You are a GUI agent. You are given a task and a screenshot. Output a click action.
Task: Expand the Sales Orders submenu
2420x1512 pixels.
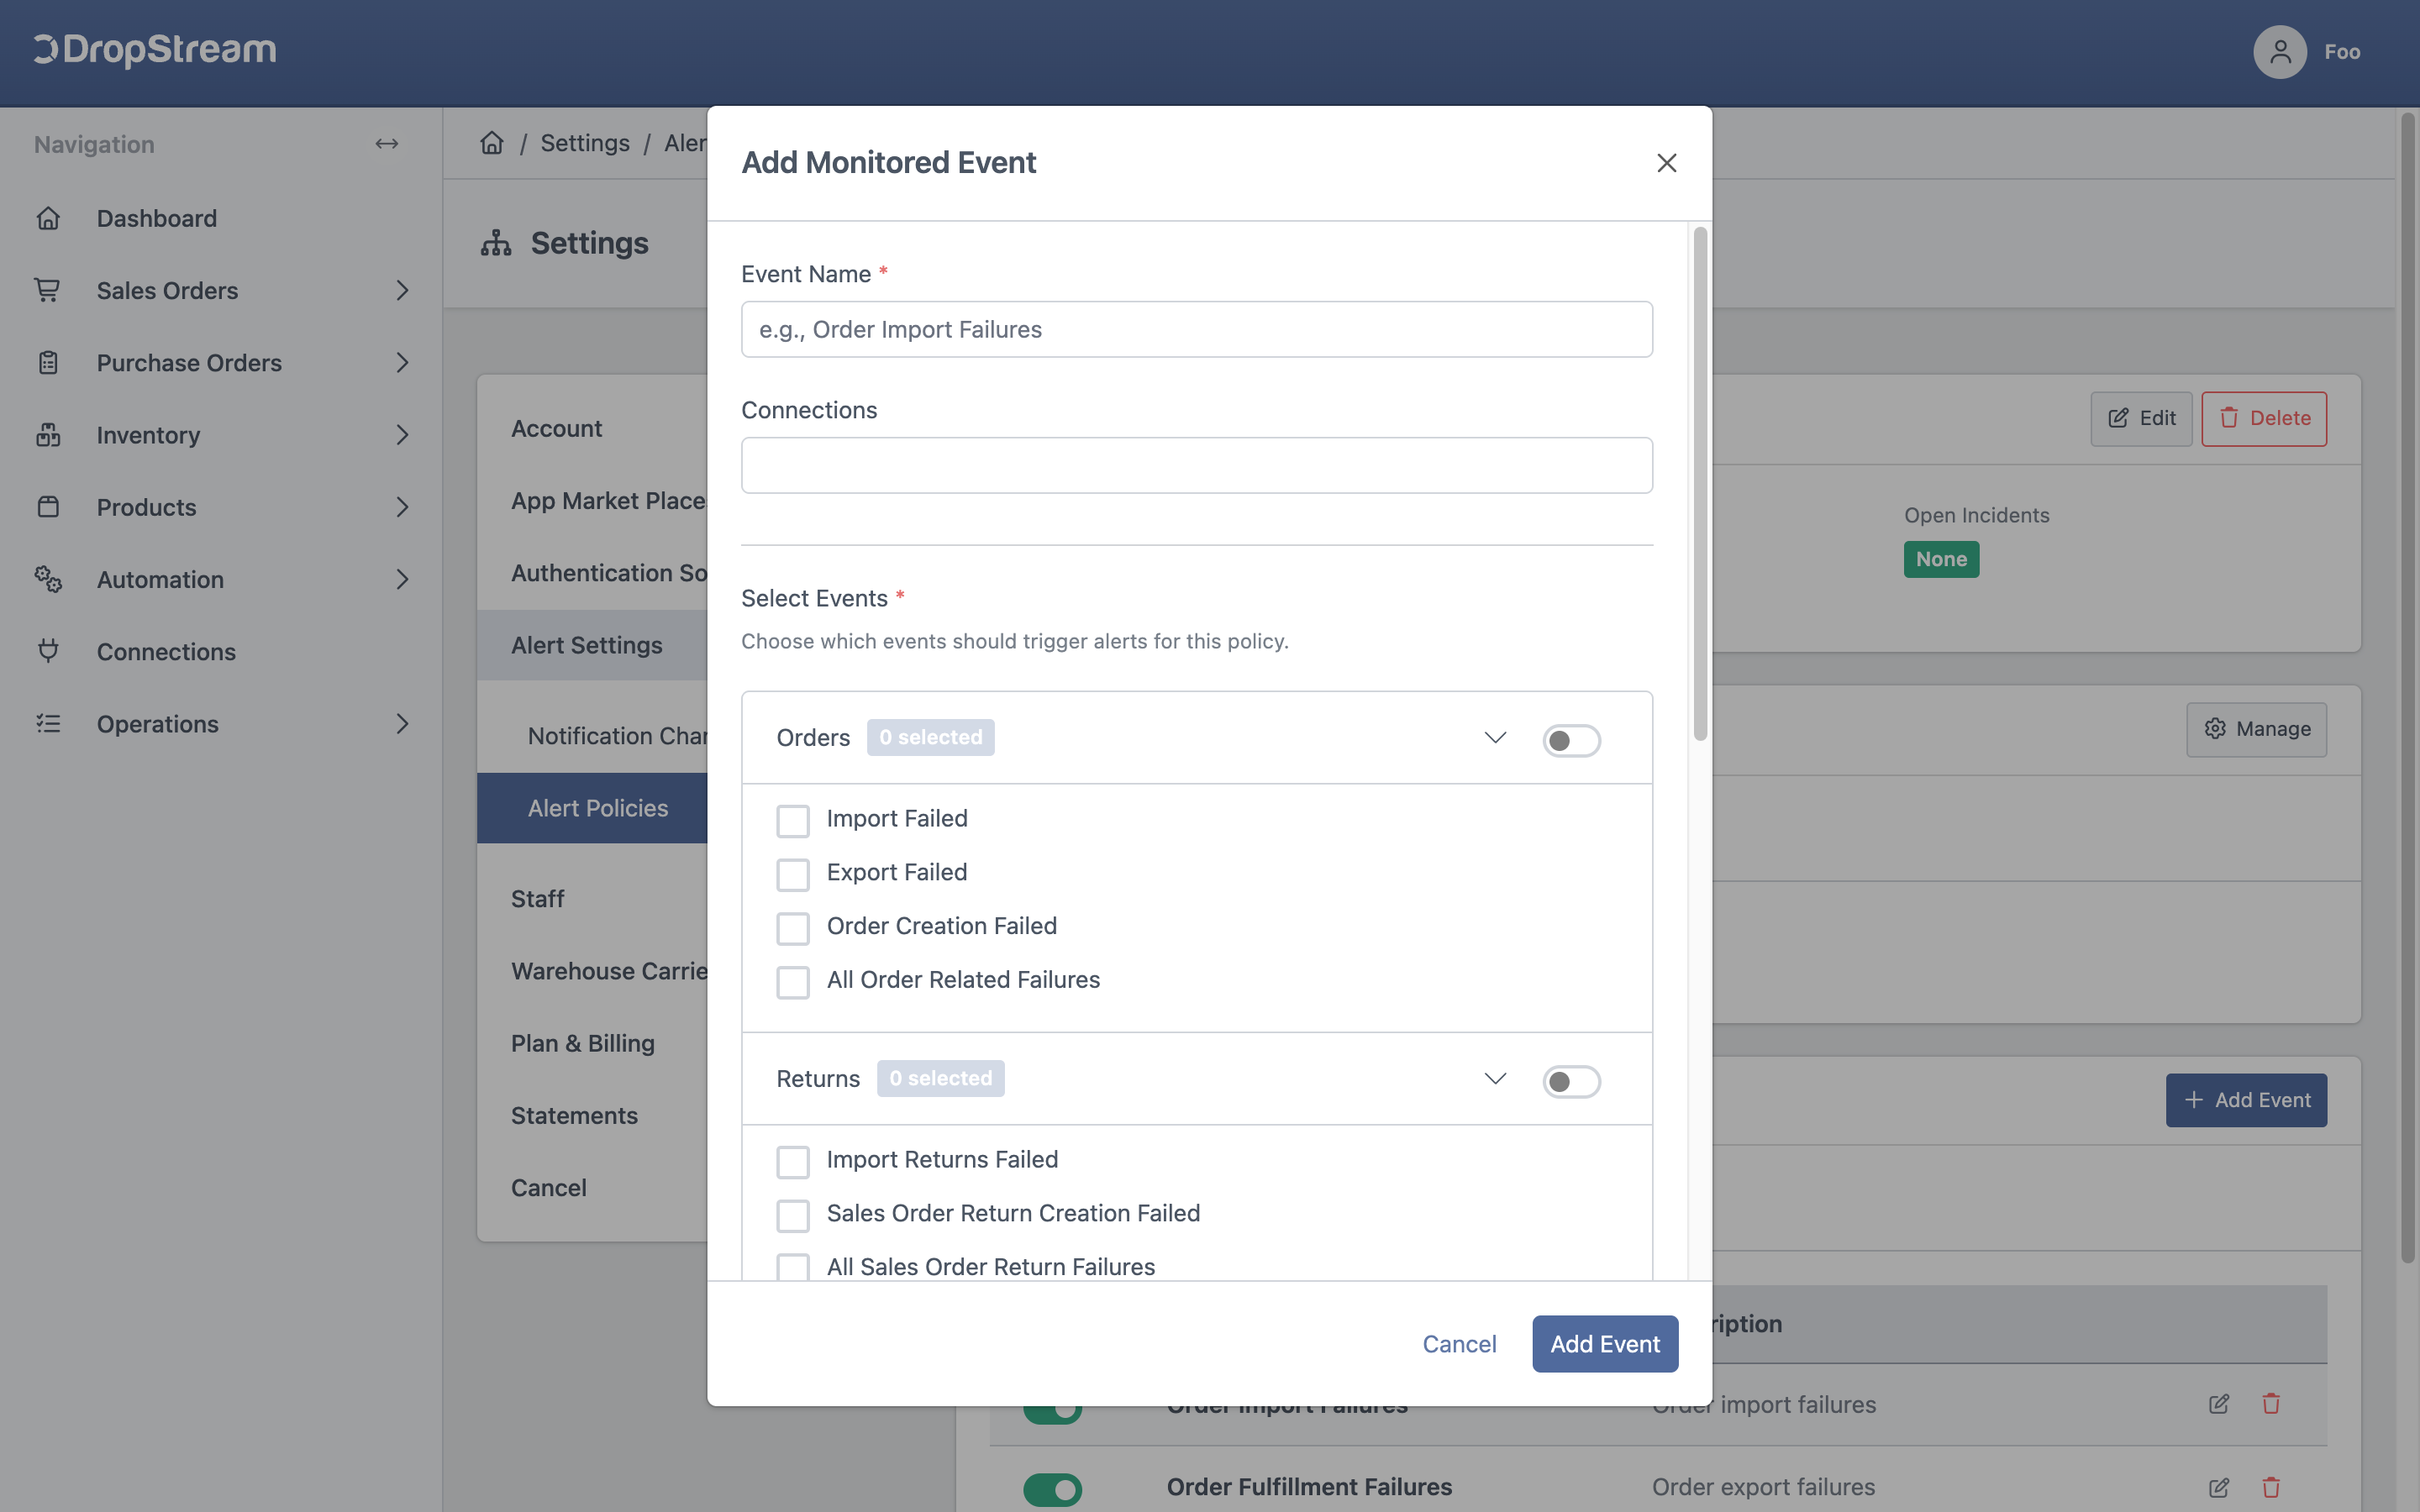pyautogui.click(x=402, y=290)
